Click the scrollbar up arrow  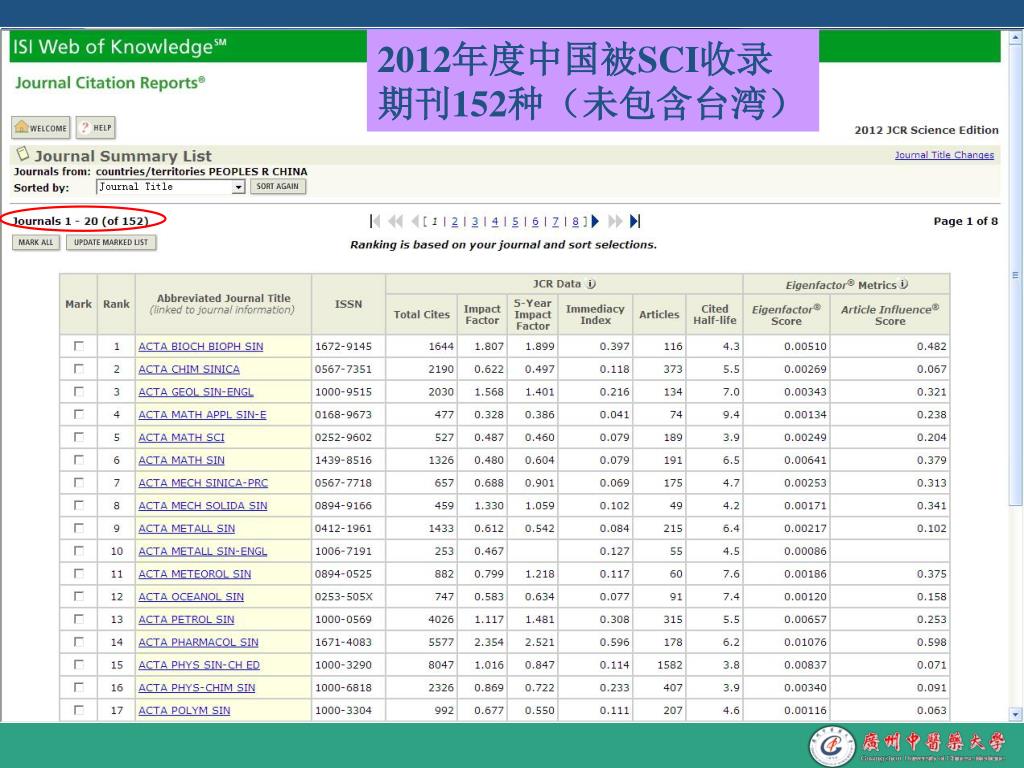(1016, 39)
